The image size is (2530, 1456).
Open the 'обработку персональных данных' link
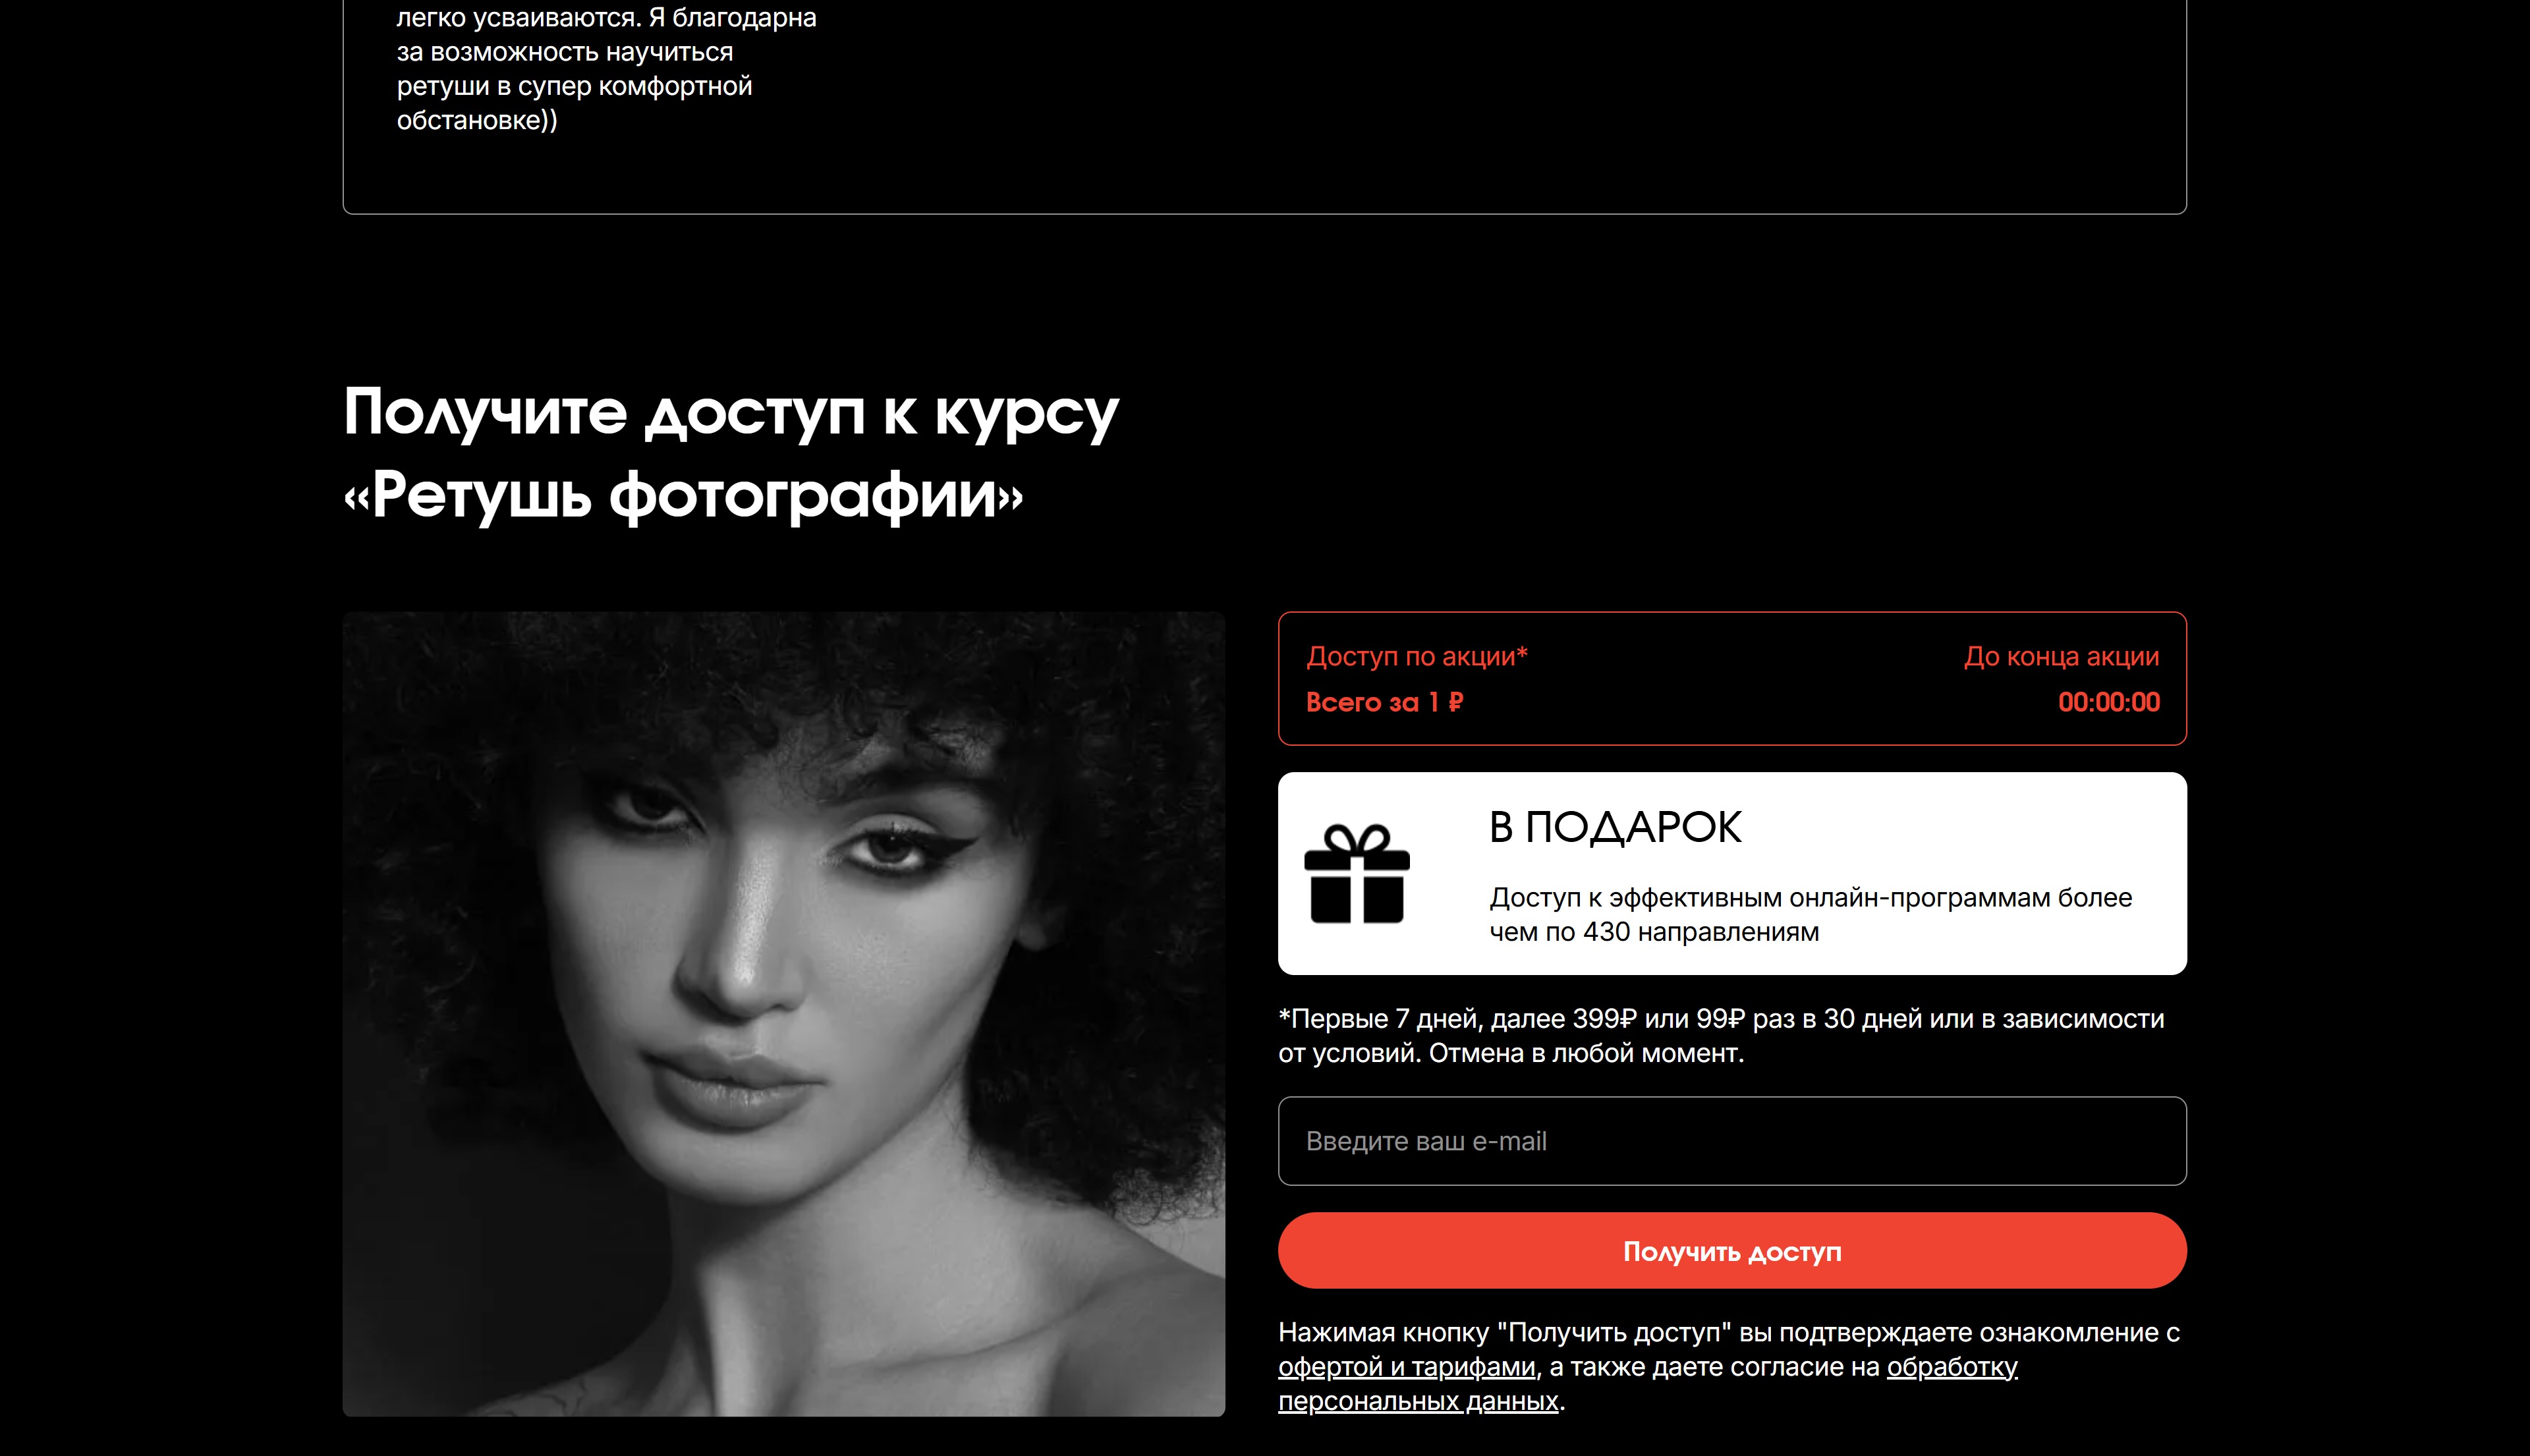point(1648,1384)
